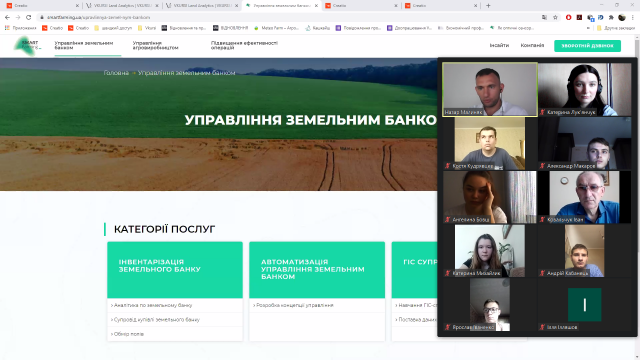Viewport: 640px width, 360px height.
Task: Click the address bar URL
Action: pyautogui.click(x=98, y=18)
